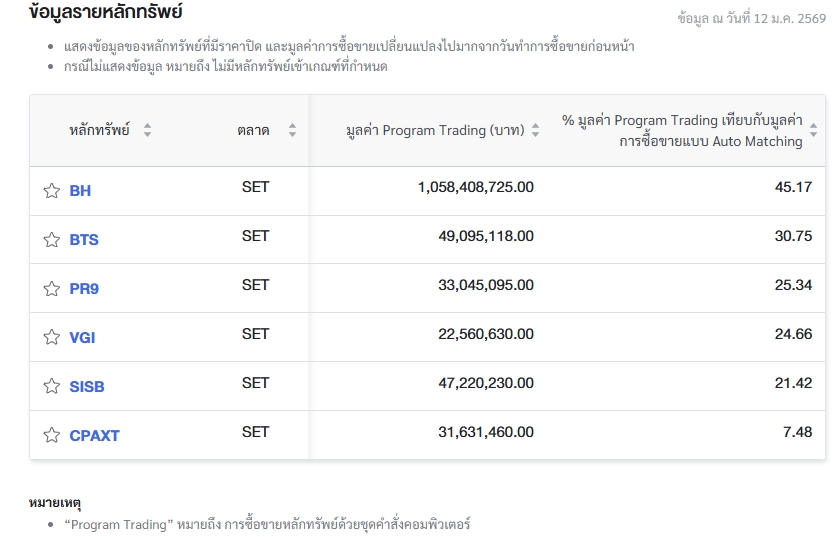This screenshot has height=537, width=840.
Task: Click the 45.17 percentage cell
Action: coord(793,187)
